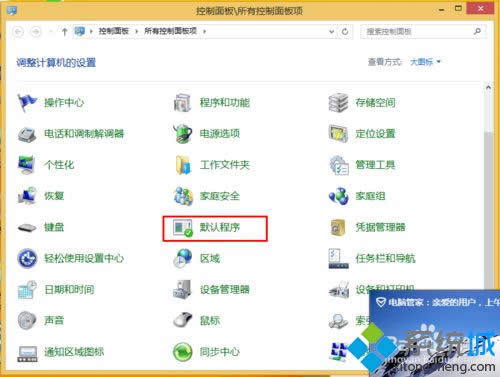Open the 恢复 recovery icon

point(27,196)
